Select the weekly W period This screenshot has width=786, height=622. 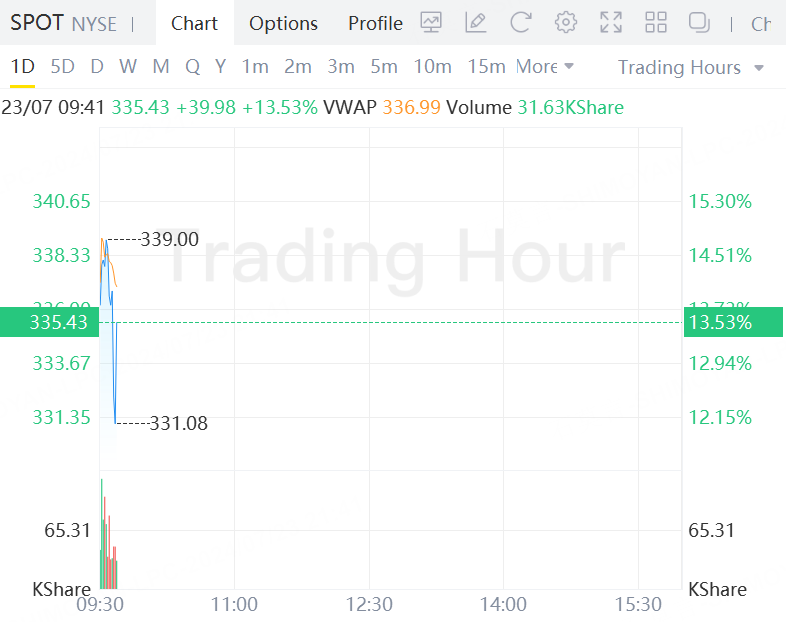point(128,66)
